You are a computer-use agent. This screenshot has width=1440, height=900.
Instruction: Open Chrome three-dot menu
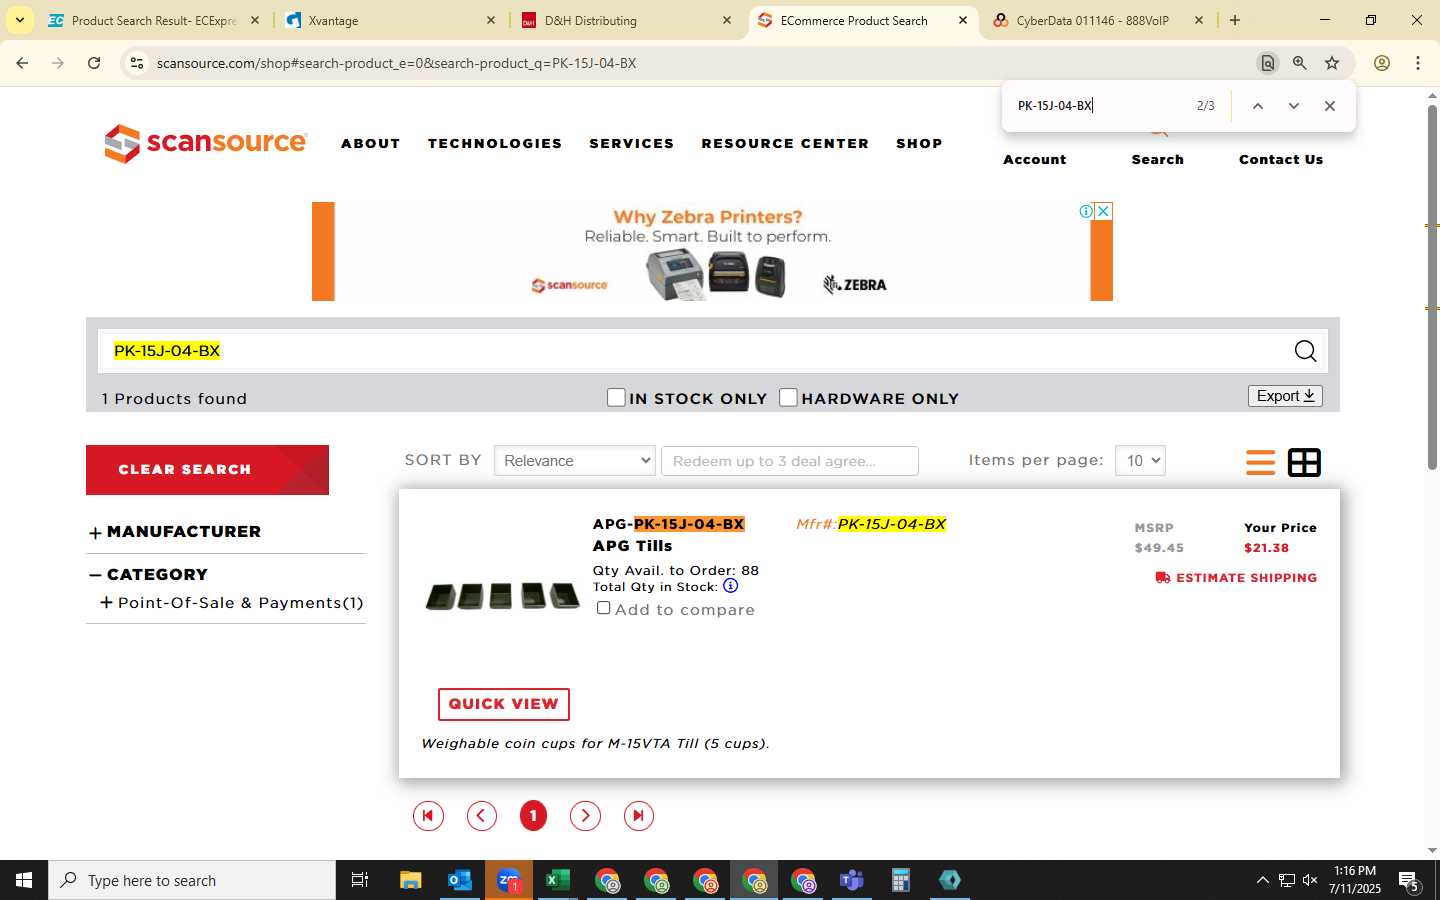(x=1418, y=63)
